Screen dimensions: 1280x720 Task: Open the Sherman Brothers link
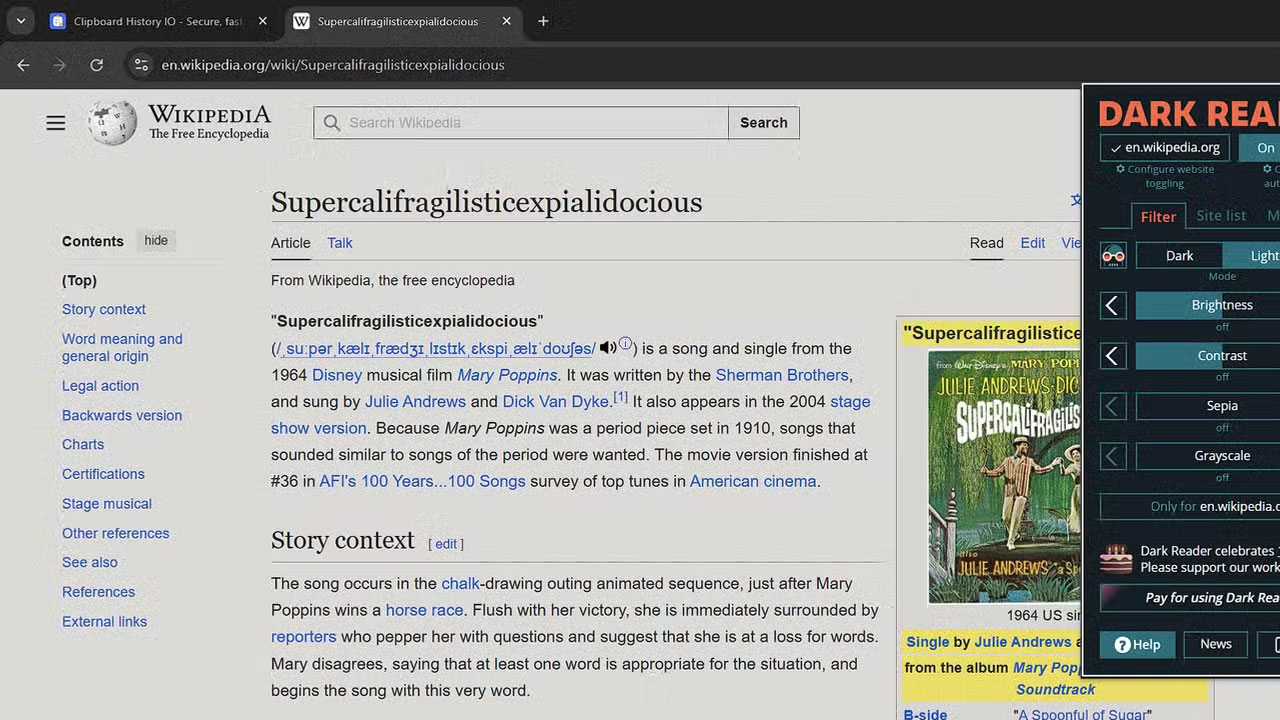coord(782,375)
